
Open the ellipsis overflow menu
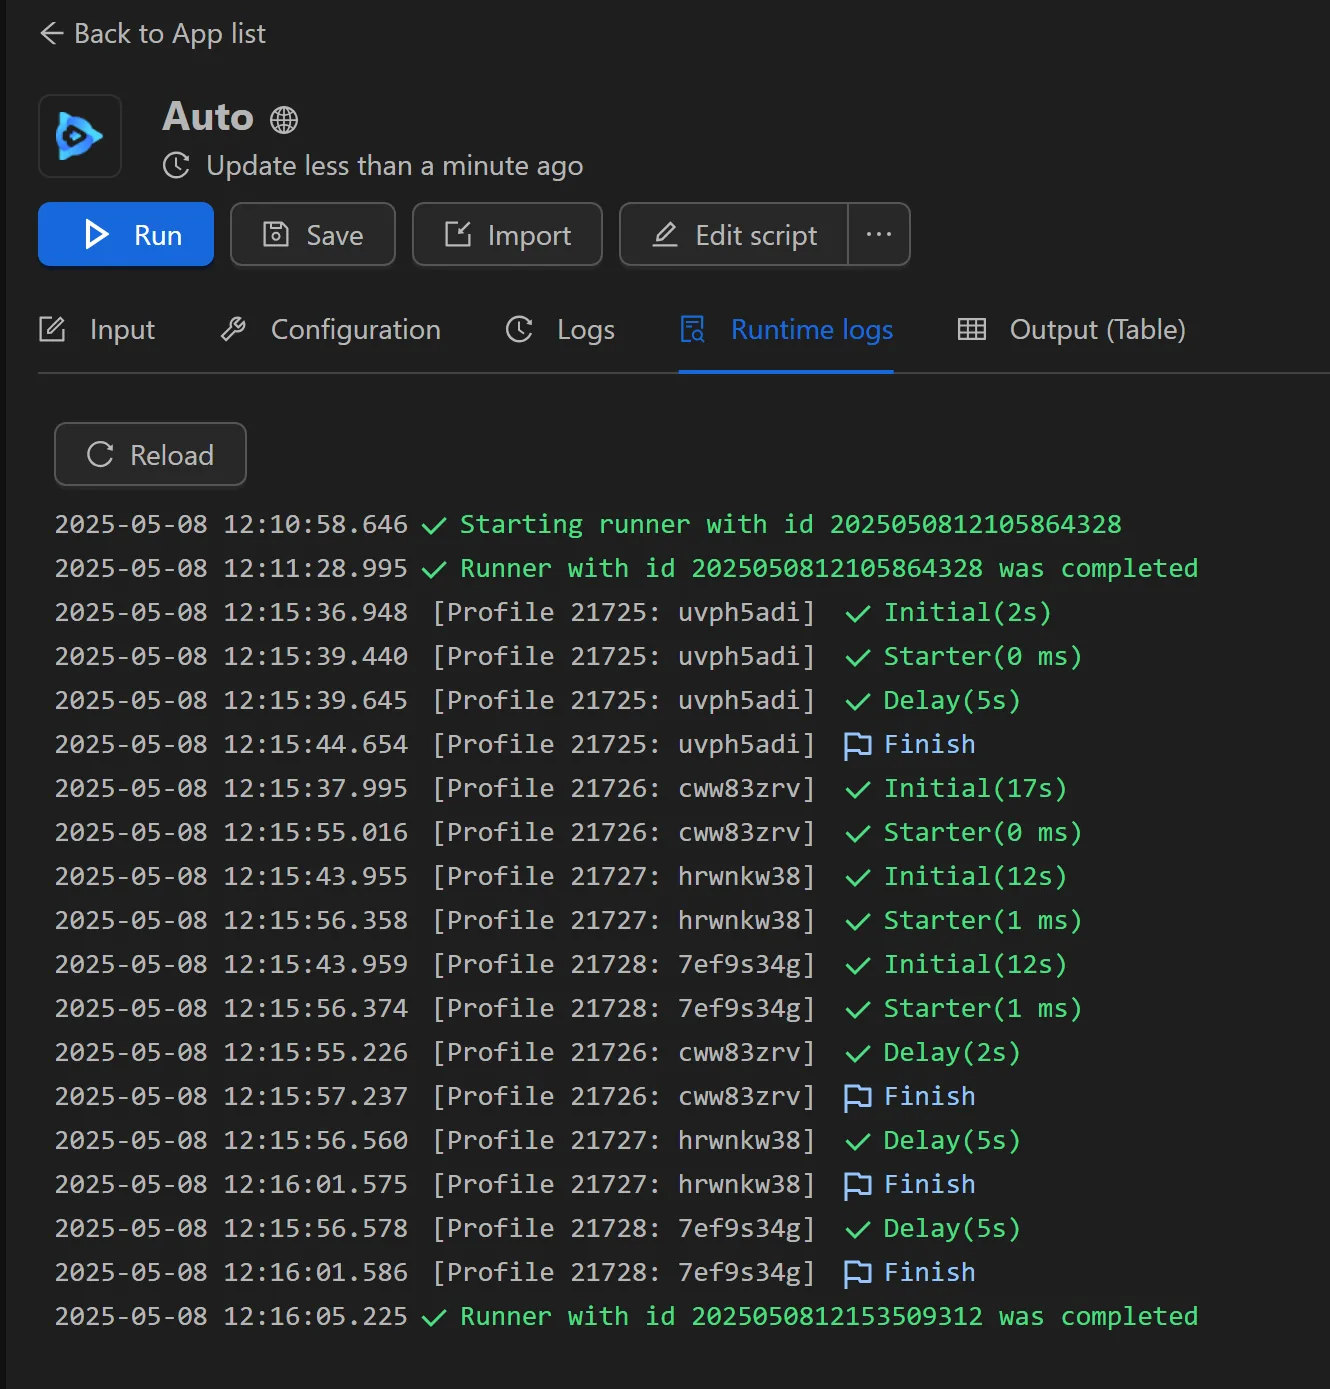click(x=878, y=234)
